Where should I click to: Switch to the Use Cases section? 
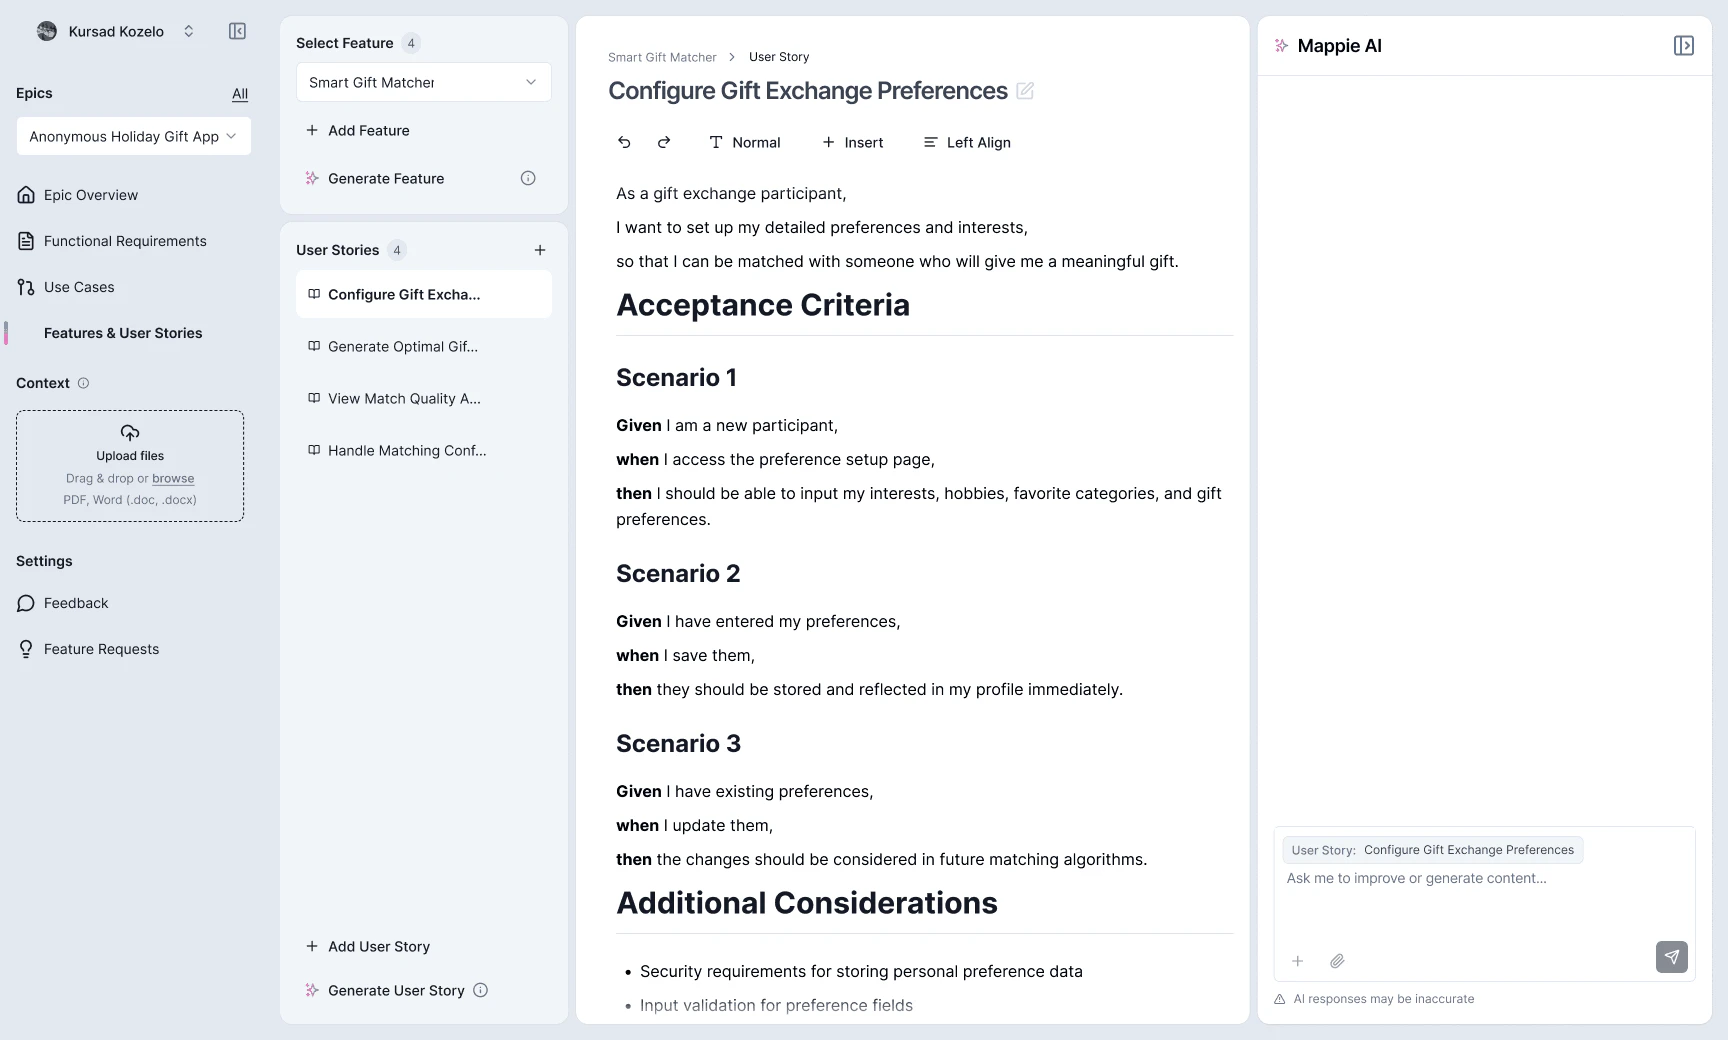tap(79, 287)
